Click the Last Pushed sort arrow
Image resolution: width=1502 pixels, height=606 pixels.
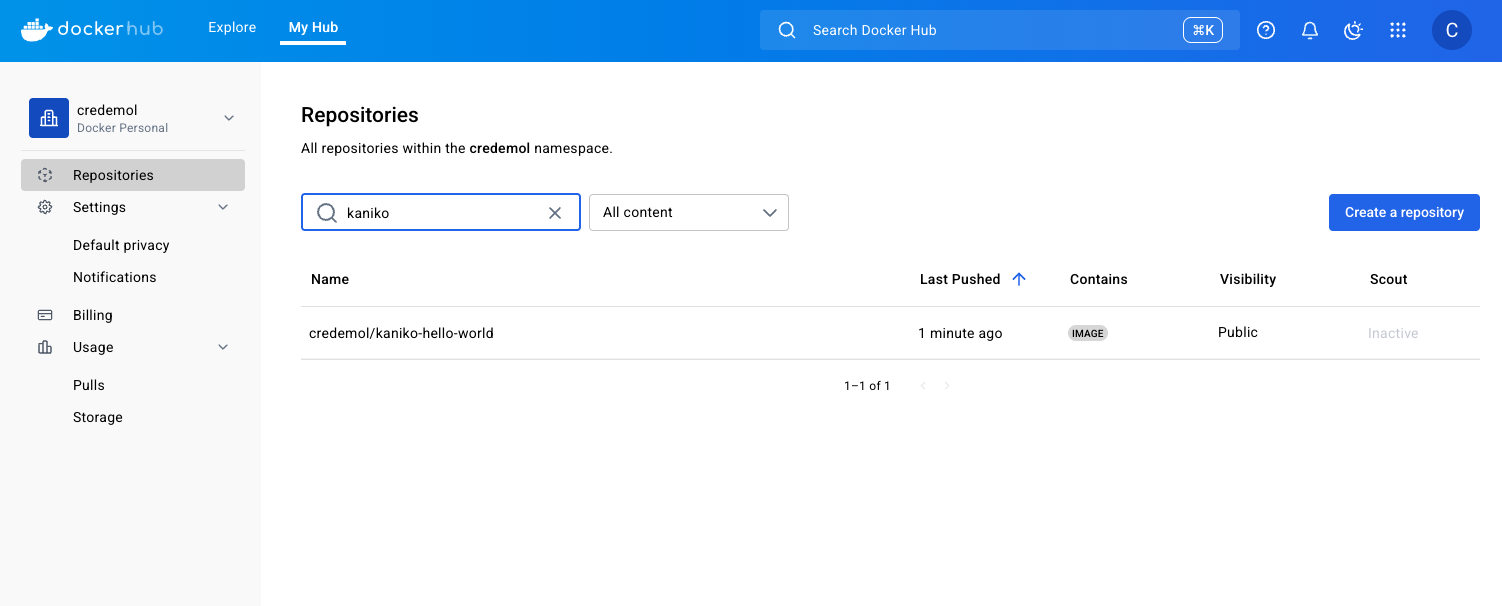pyautogui.click(x=1019, y=279)
